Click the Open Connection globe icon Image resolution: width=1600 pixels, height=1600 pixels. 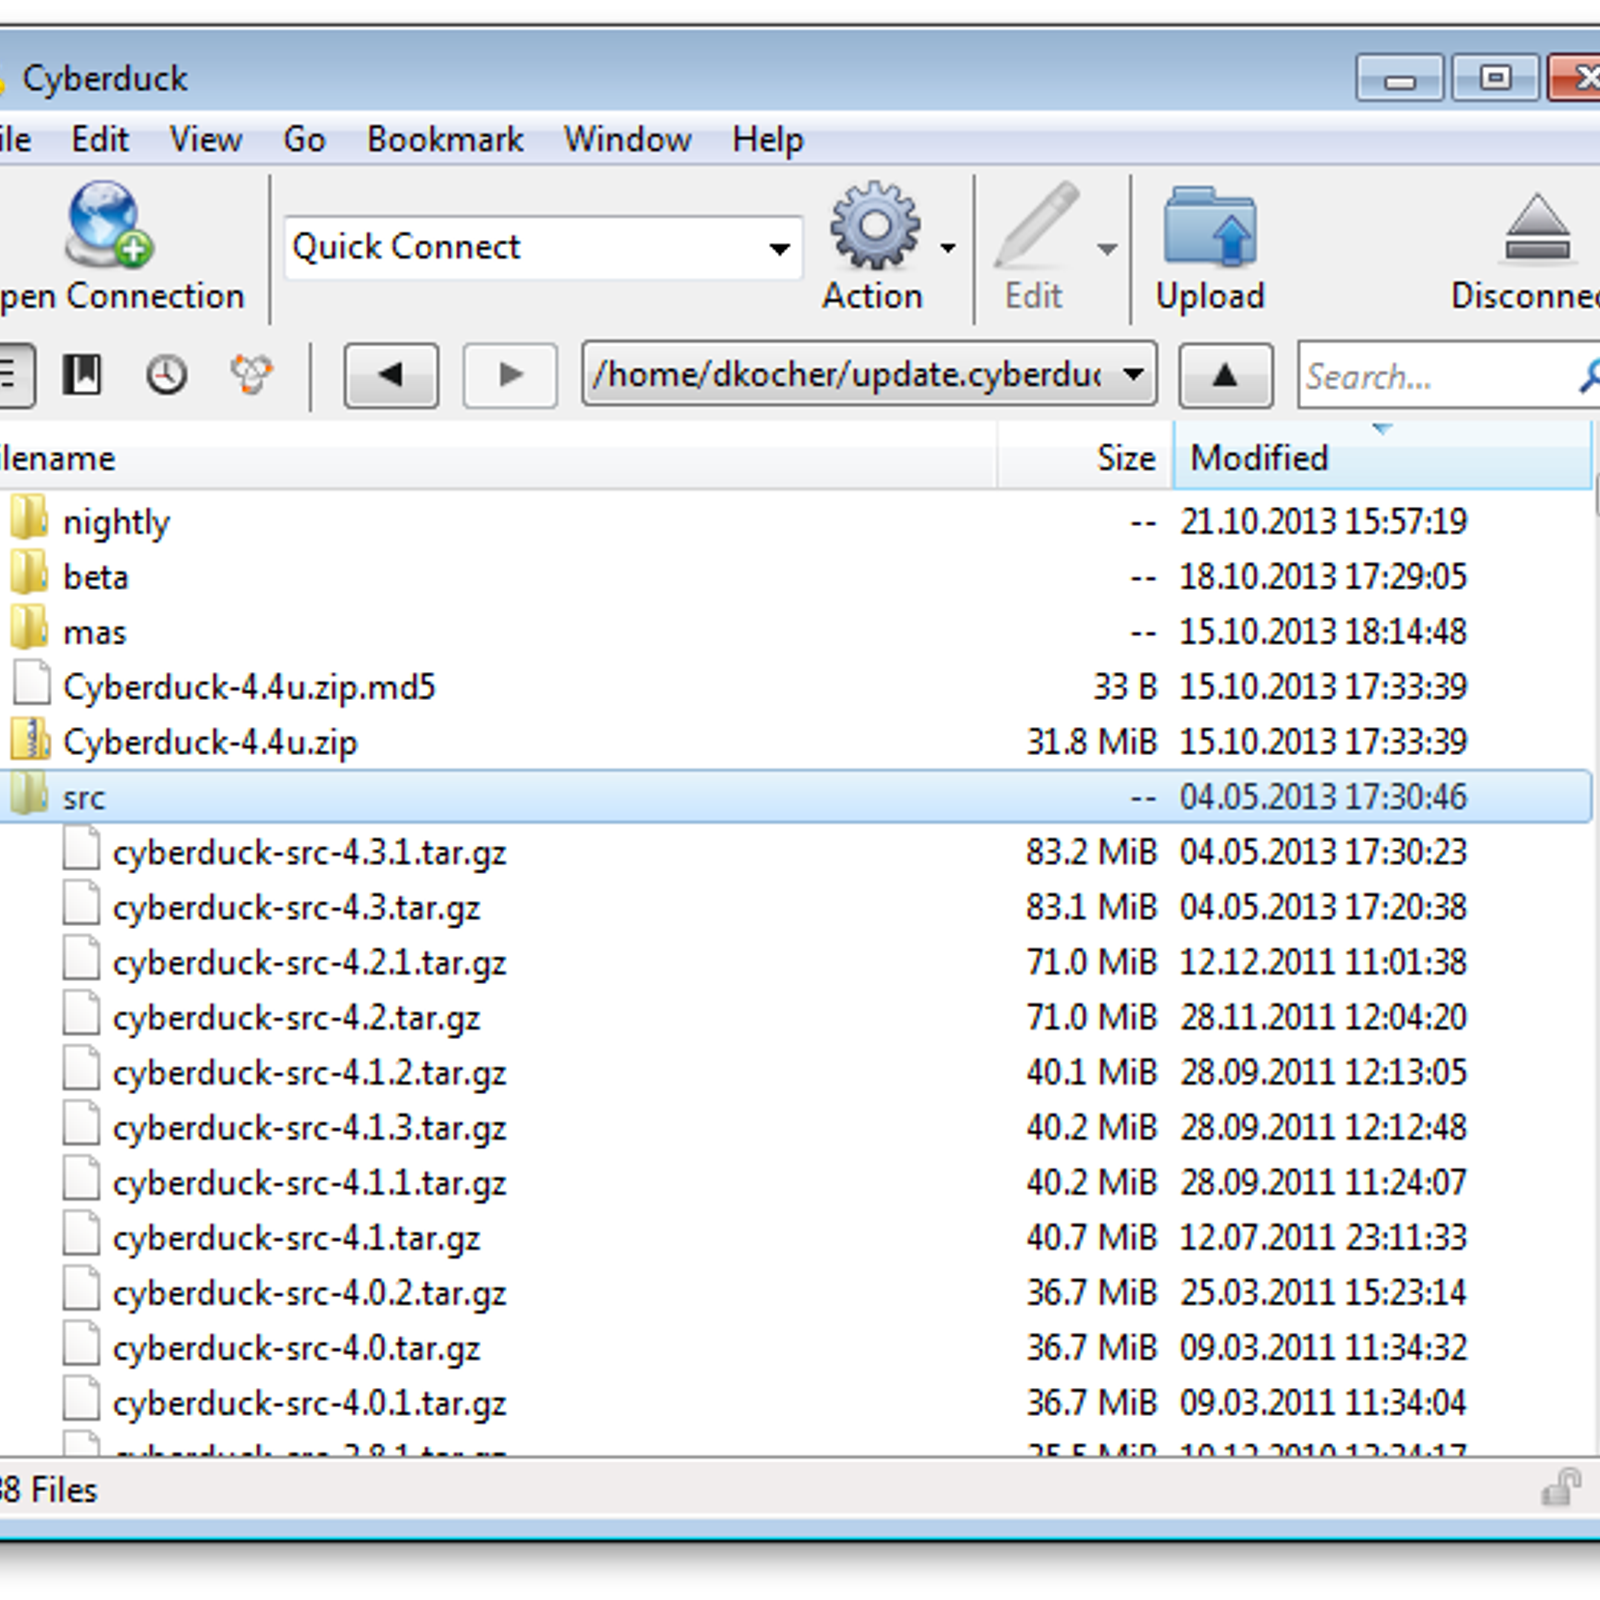click(108, 226)
